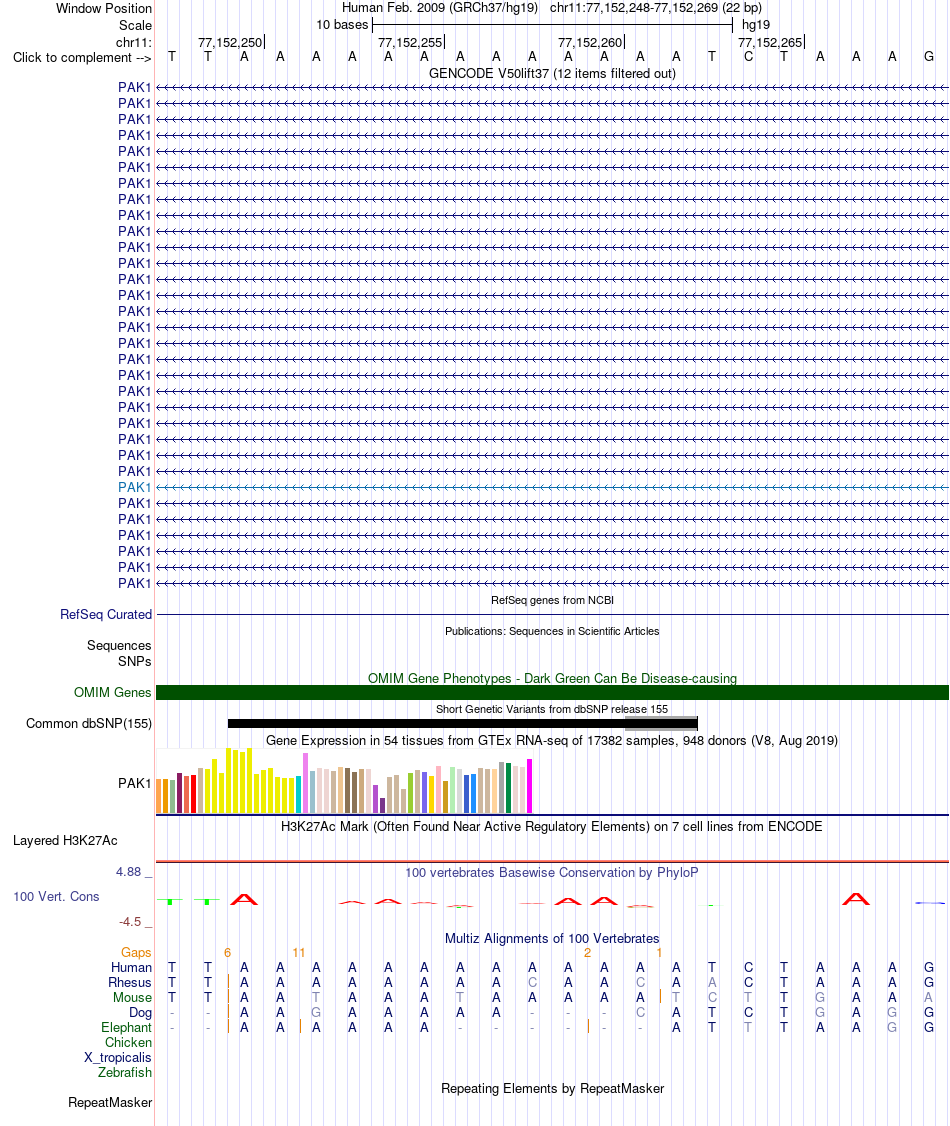Image resolution: width=950 pixels, height=1126 pixels.
Task: Open 'Publications: Sequences in Scientific Articles' title
Action: click(x=551, y=631)
